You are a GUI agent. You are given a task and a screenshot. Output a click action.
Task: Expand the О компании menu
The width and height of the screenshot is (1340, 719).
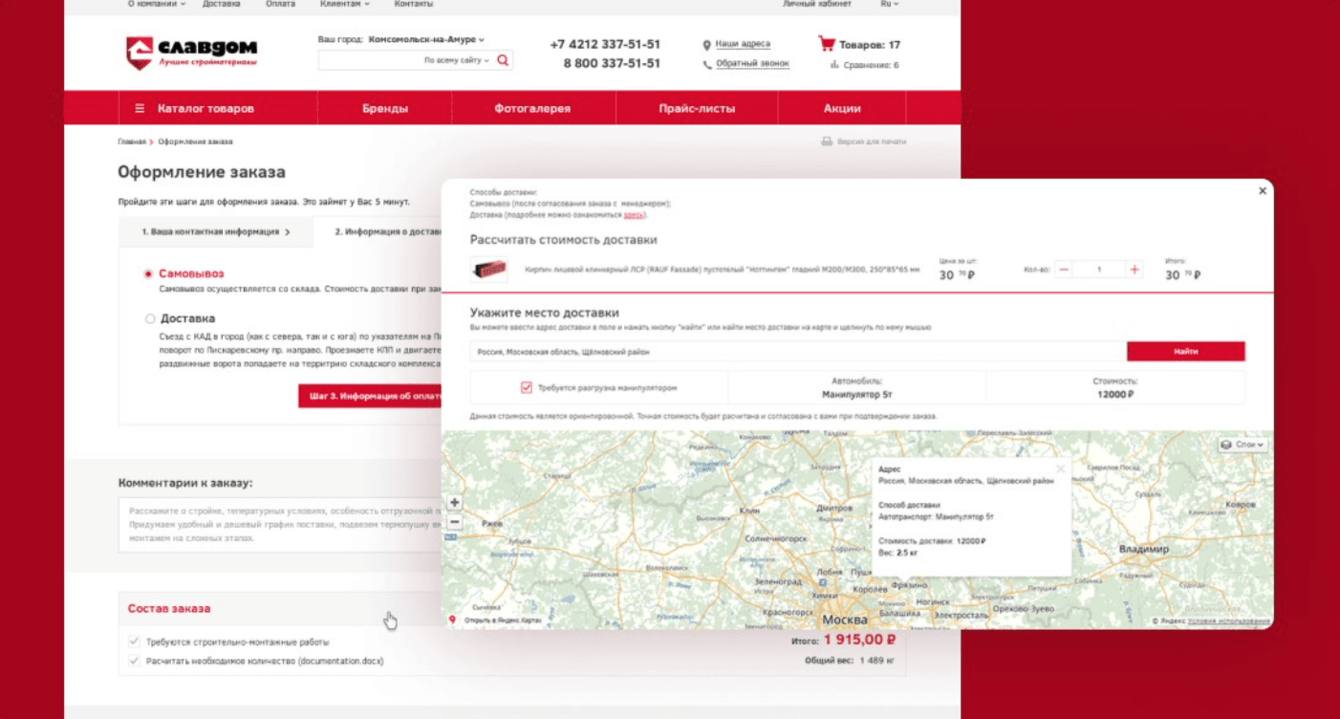156,4
